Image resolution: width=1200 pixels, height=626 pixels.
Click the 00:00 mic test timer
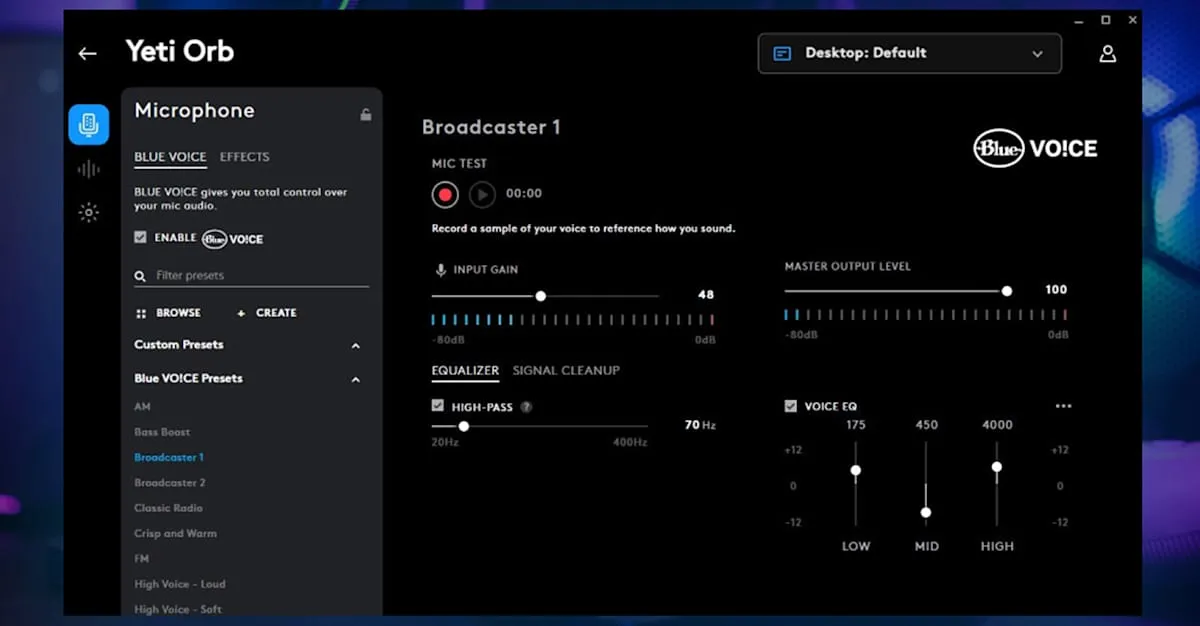[524, 194]
